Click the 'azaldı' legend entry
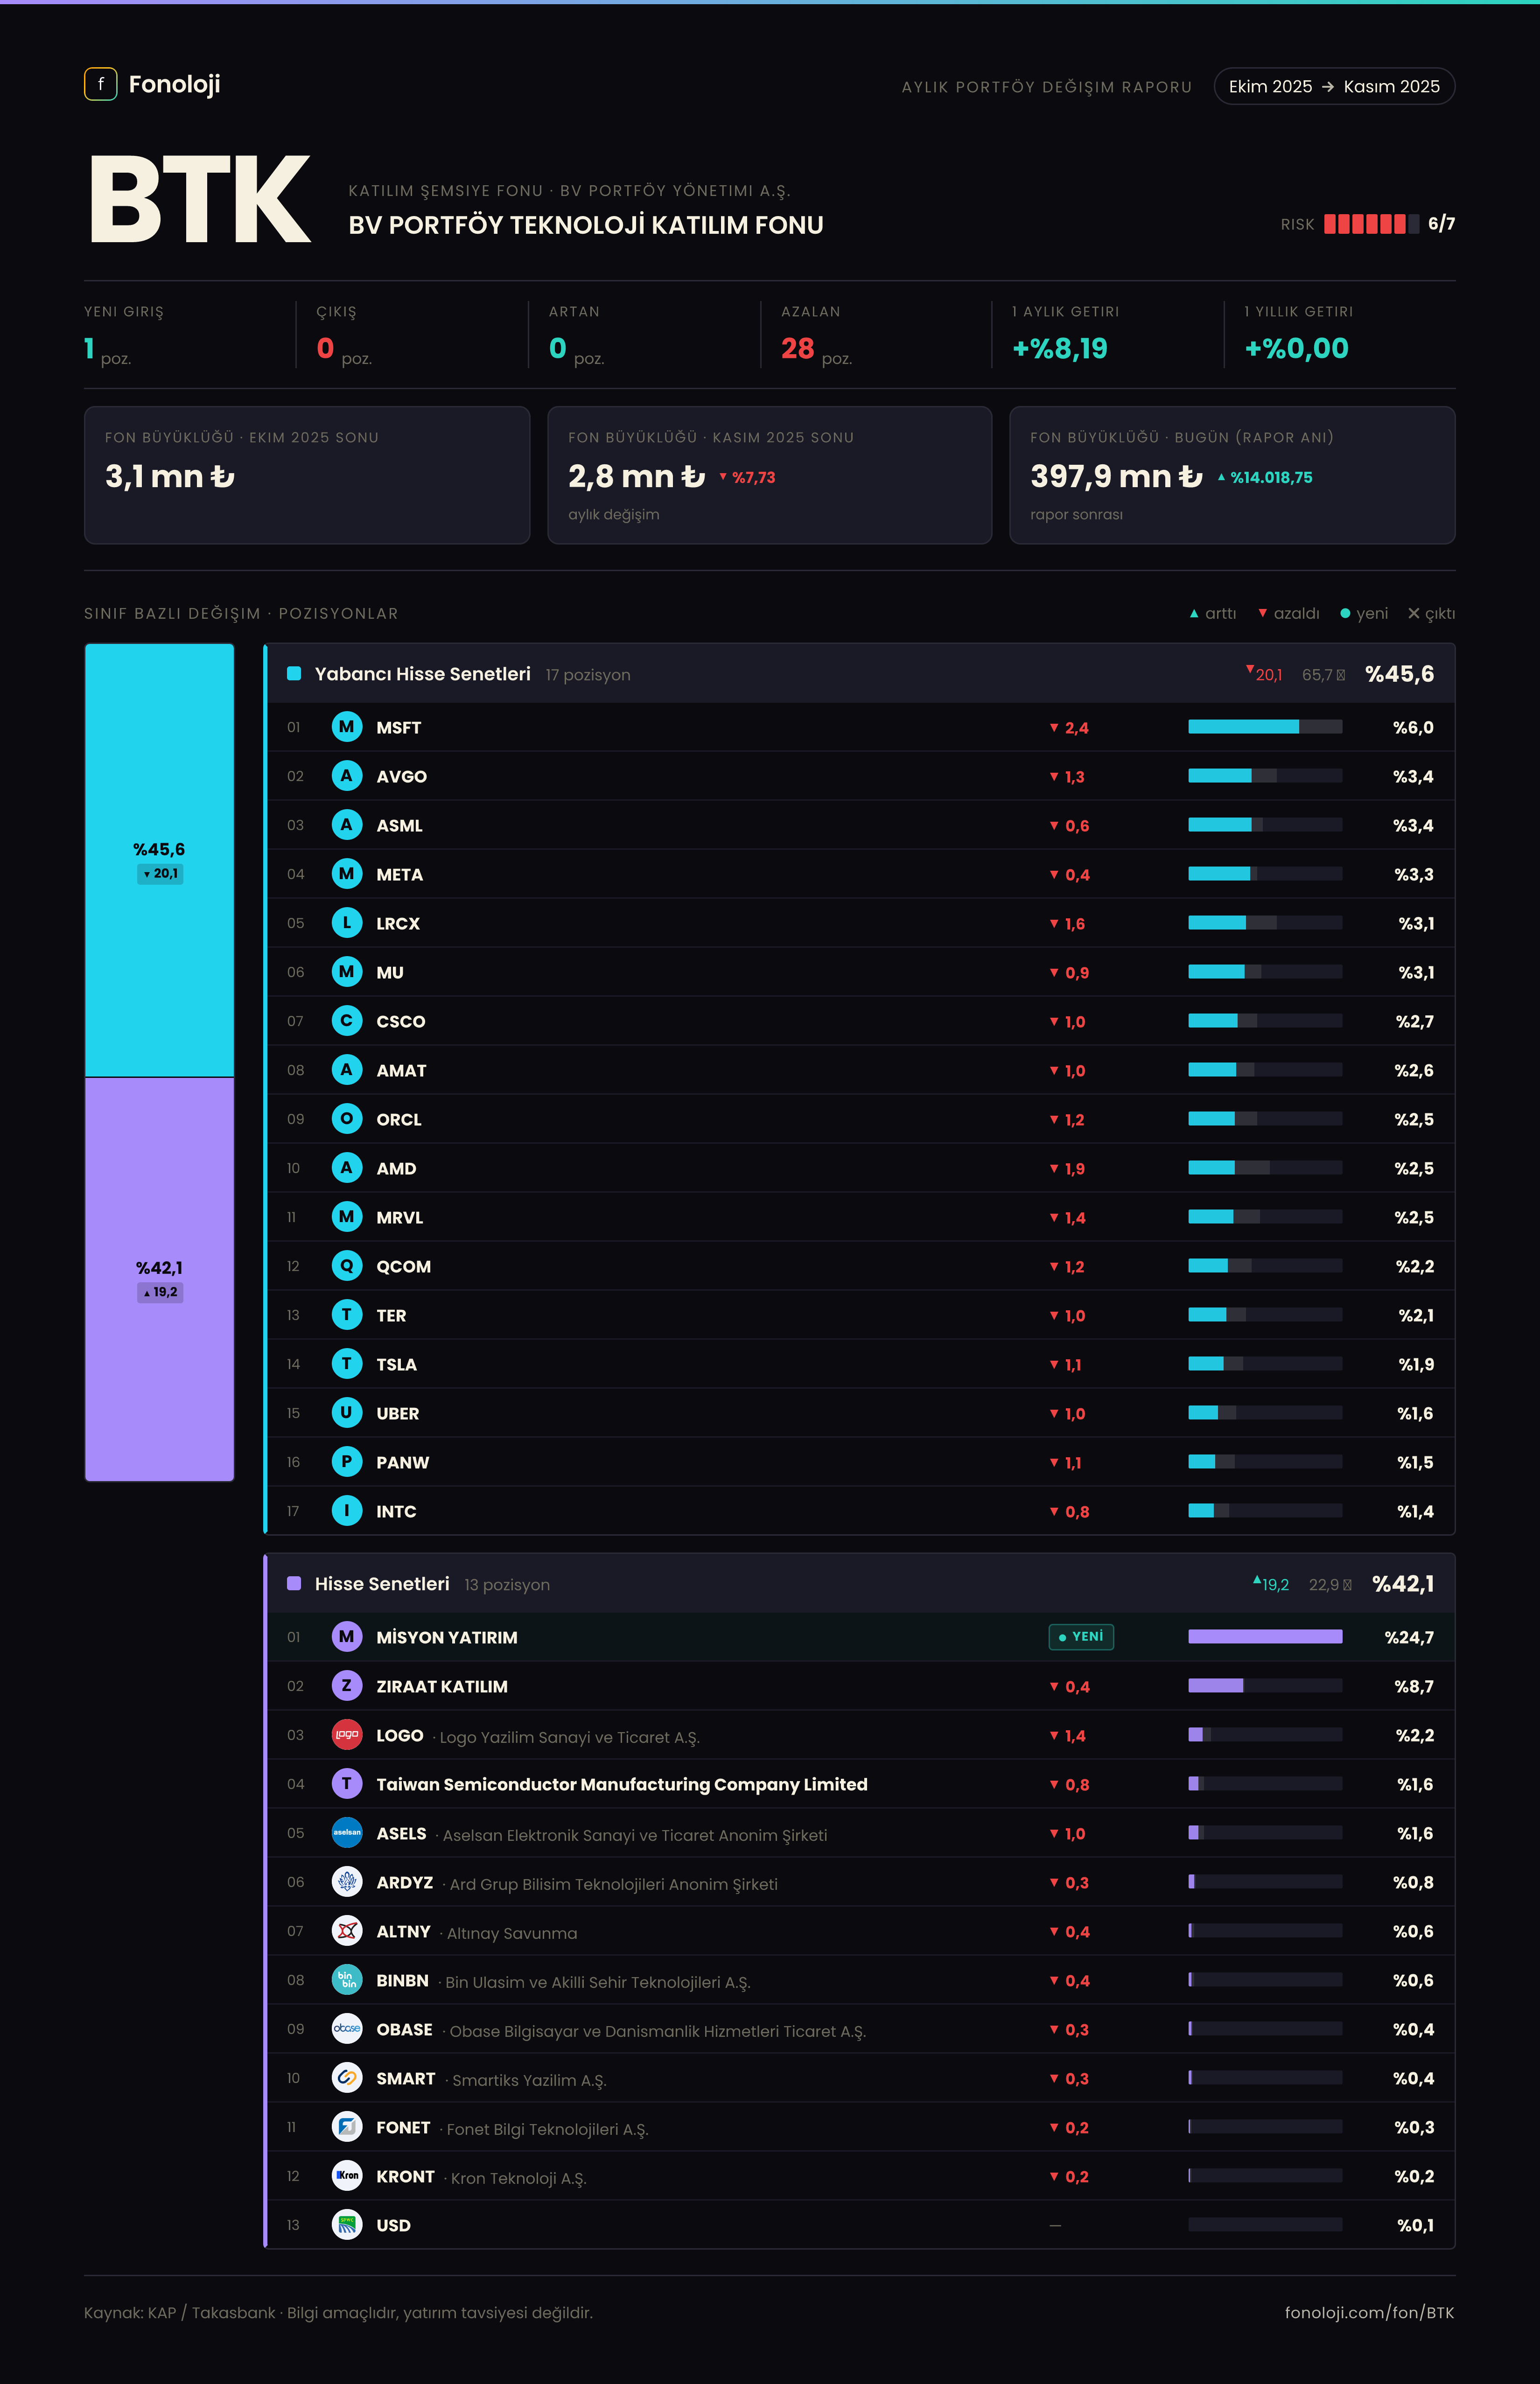The image size is (1540, 2384). tap(1289, 614)
